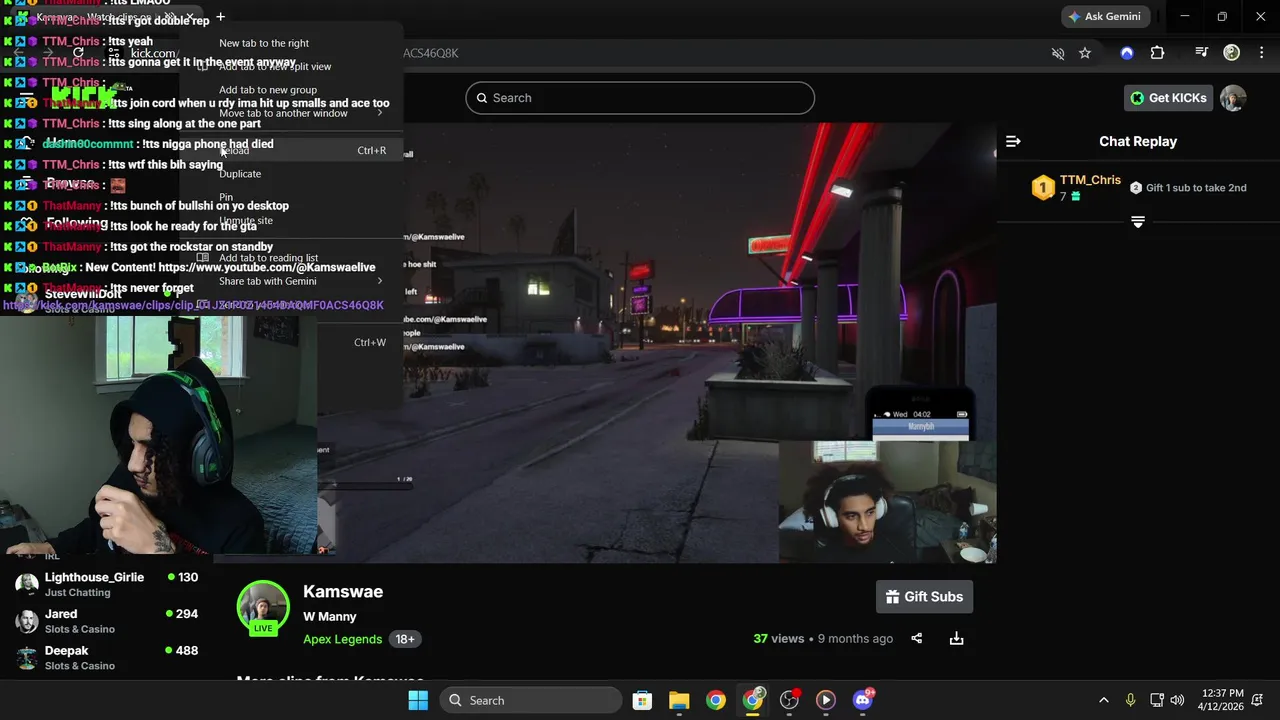Expand the 'Share tab with Gemini' submenu
The image size is (1280, 720).
pyautogui.click(x=290, y=281)
